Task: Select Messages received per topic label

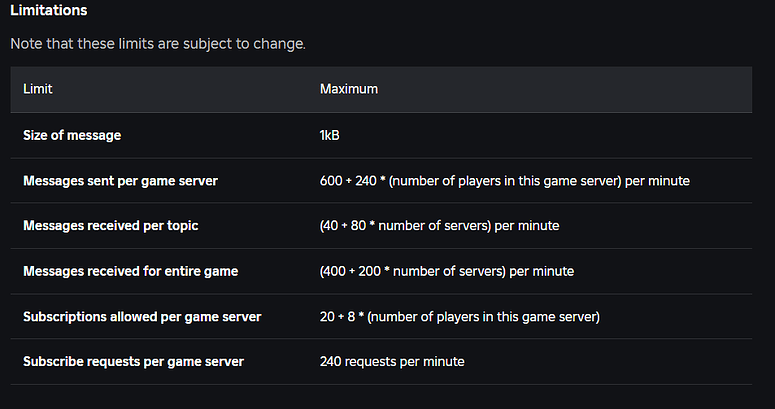Action: click(x=110, y=226)
